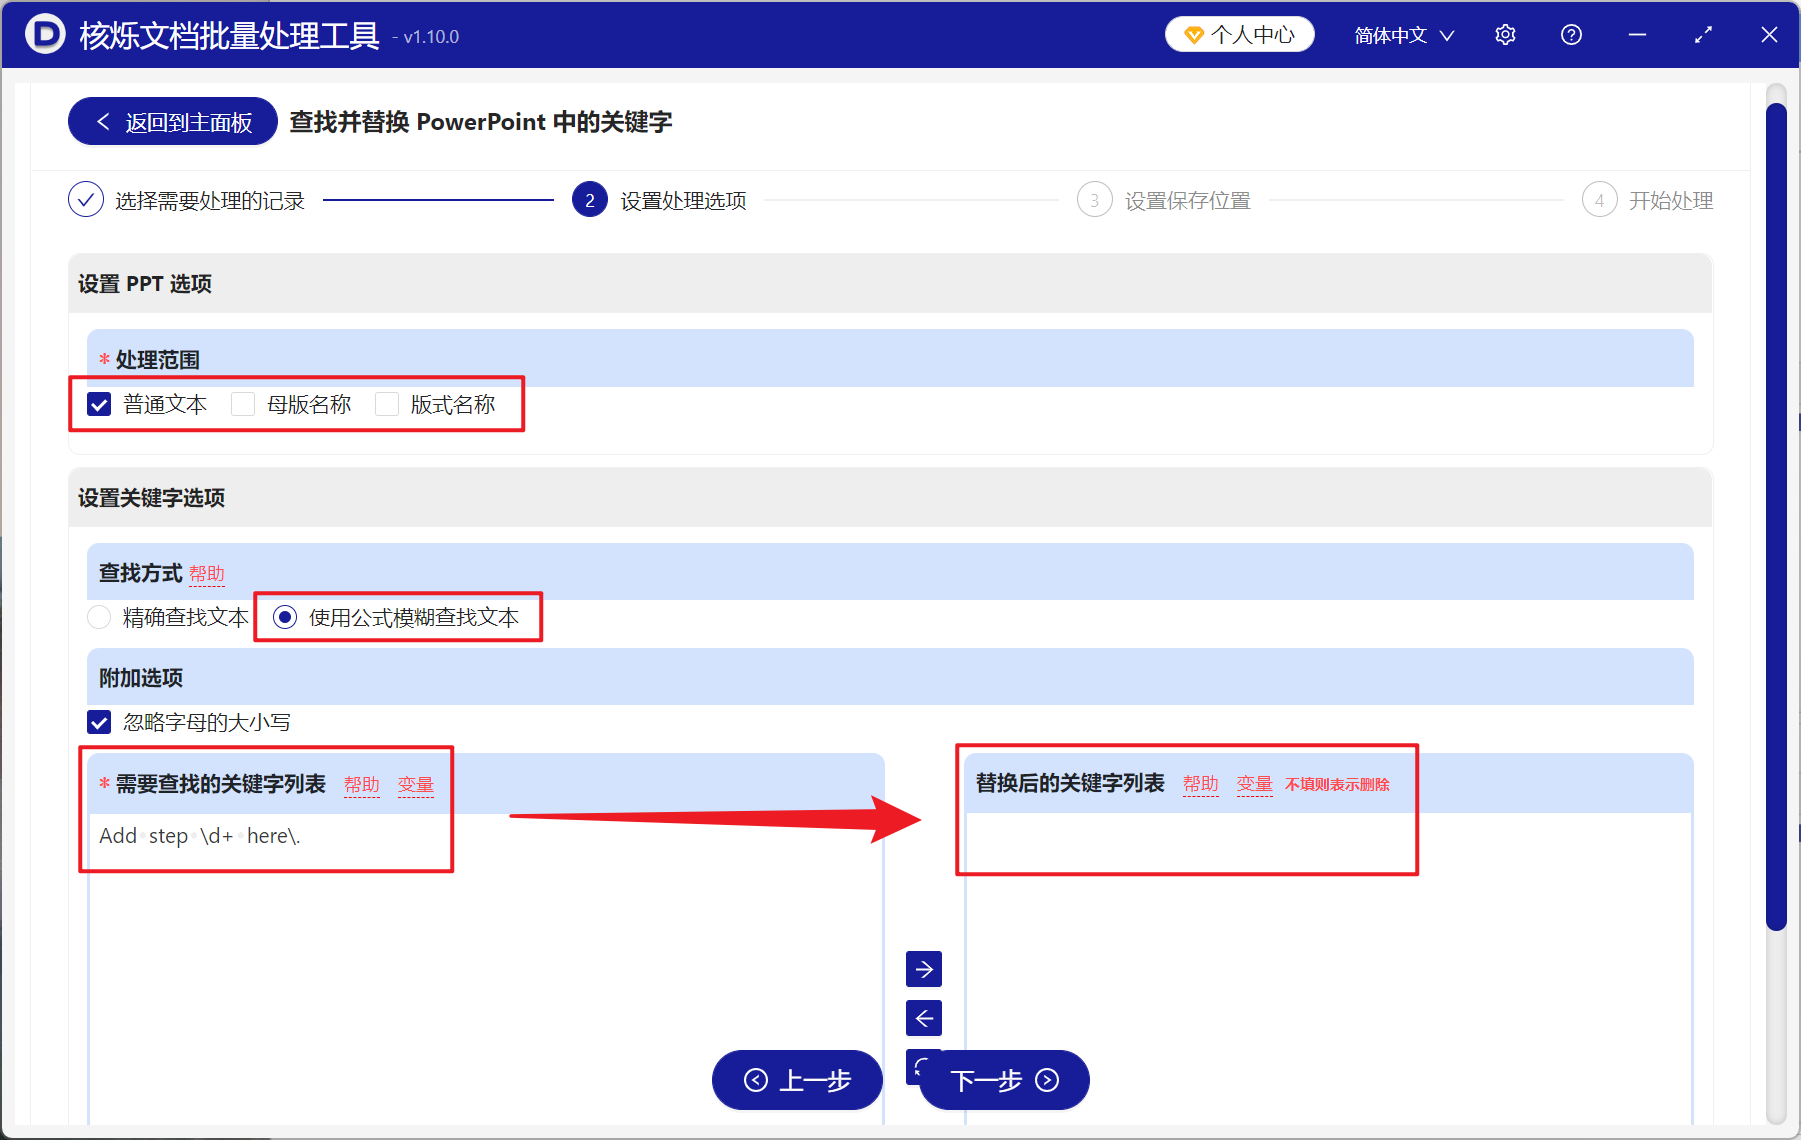This screenshot has width=1801, height=1140.
Task: Click the 返回到主面板 button
Action: (171, 120)
